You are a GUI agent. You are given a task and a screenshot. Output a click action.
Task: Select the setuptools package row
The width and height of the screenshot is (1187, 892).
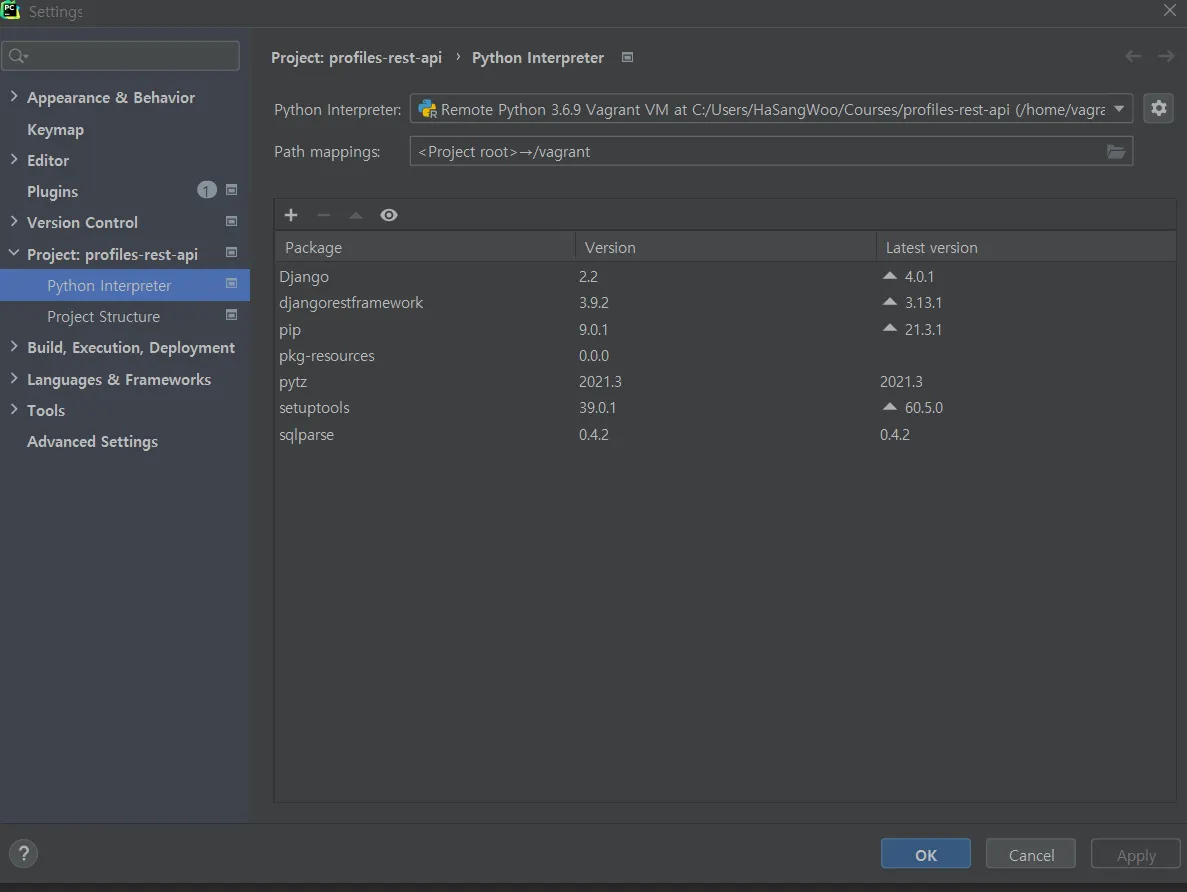point(725,407)
